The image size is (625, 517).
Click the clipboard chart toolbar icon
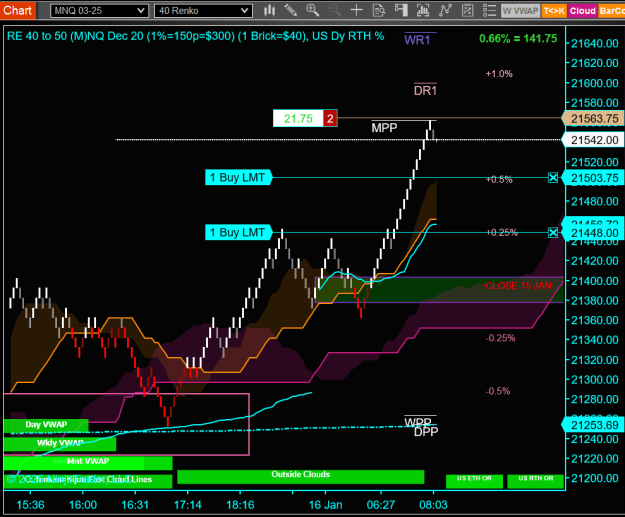[467, 11]
